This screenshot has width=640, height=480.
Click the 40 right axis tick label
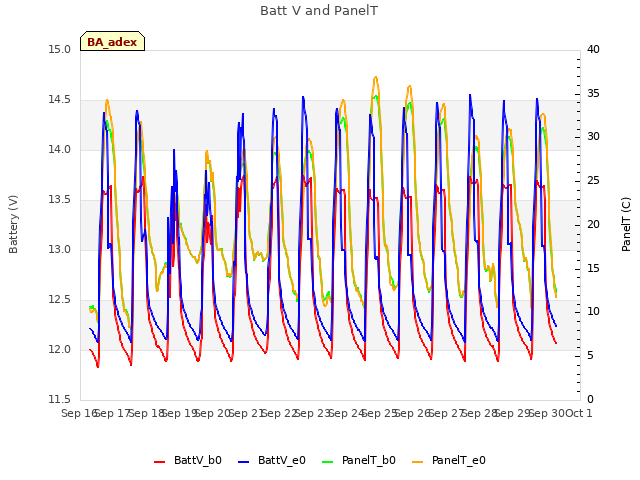pyautogui.click(x=593, y=50)
